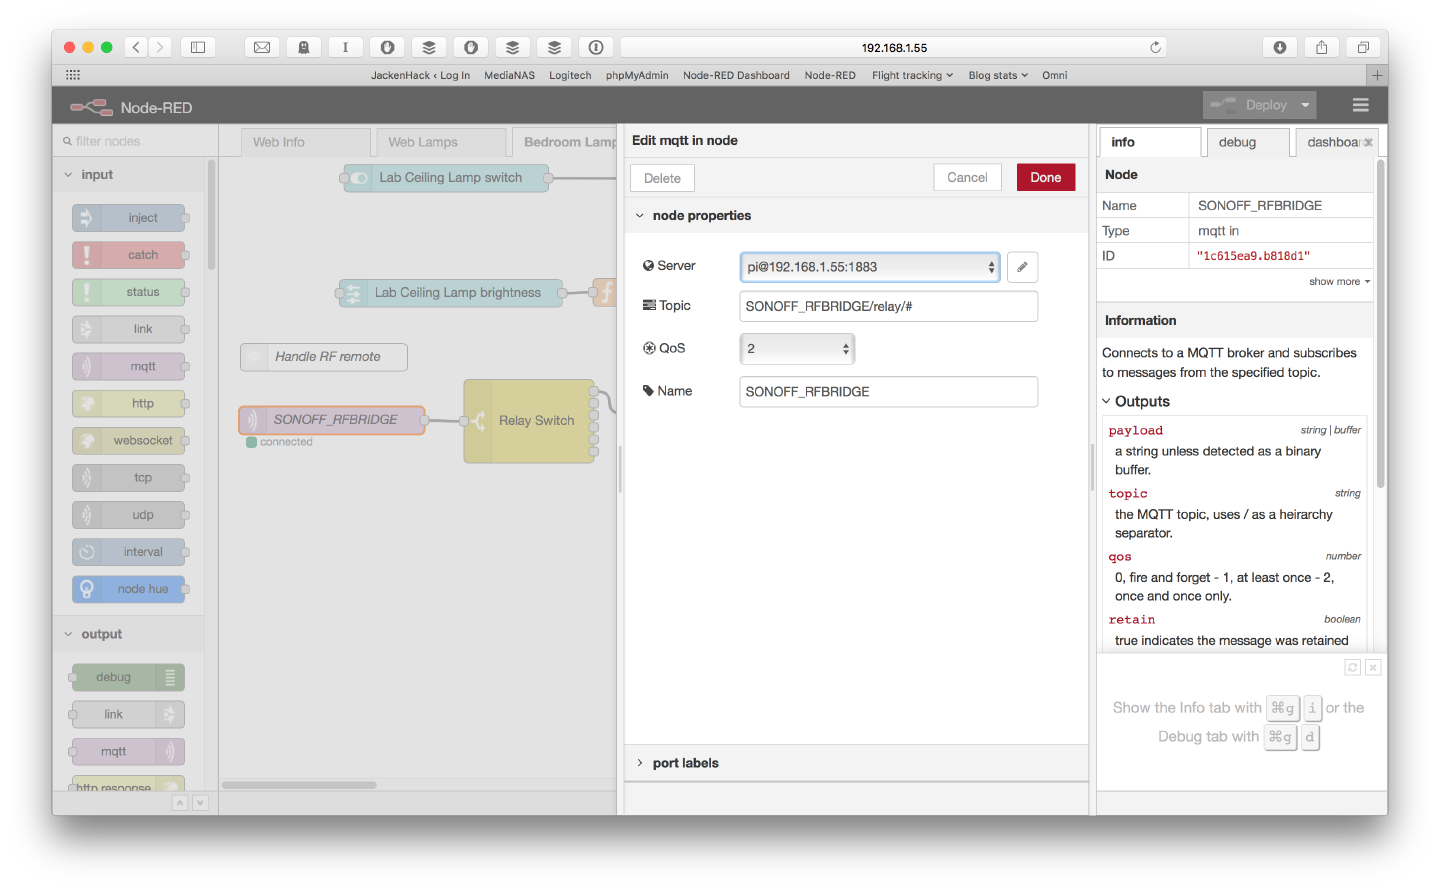Click the filter nodes search field
The height and width of the screenshot is (890, 1440).
point(135,141)
